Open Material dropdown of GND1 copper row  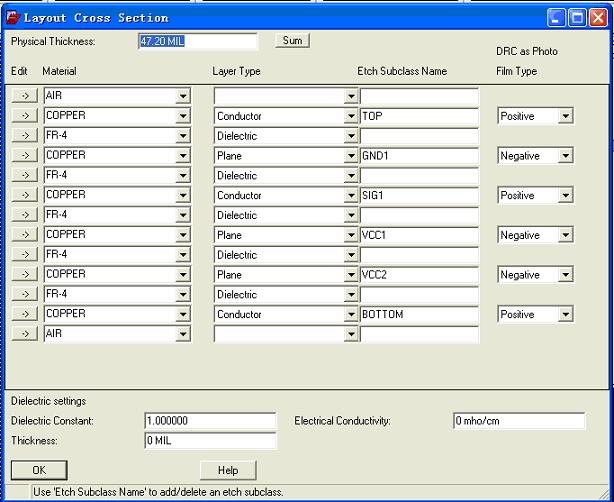(x=183, y=155)
